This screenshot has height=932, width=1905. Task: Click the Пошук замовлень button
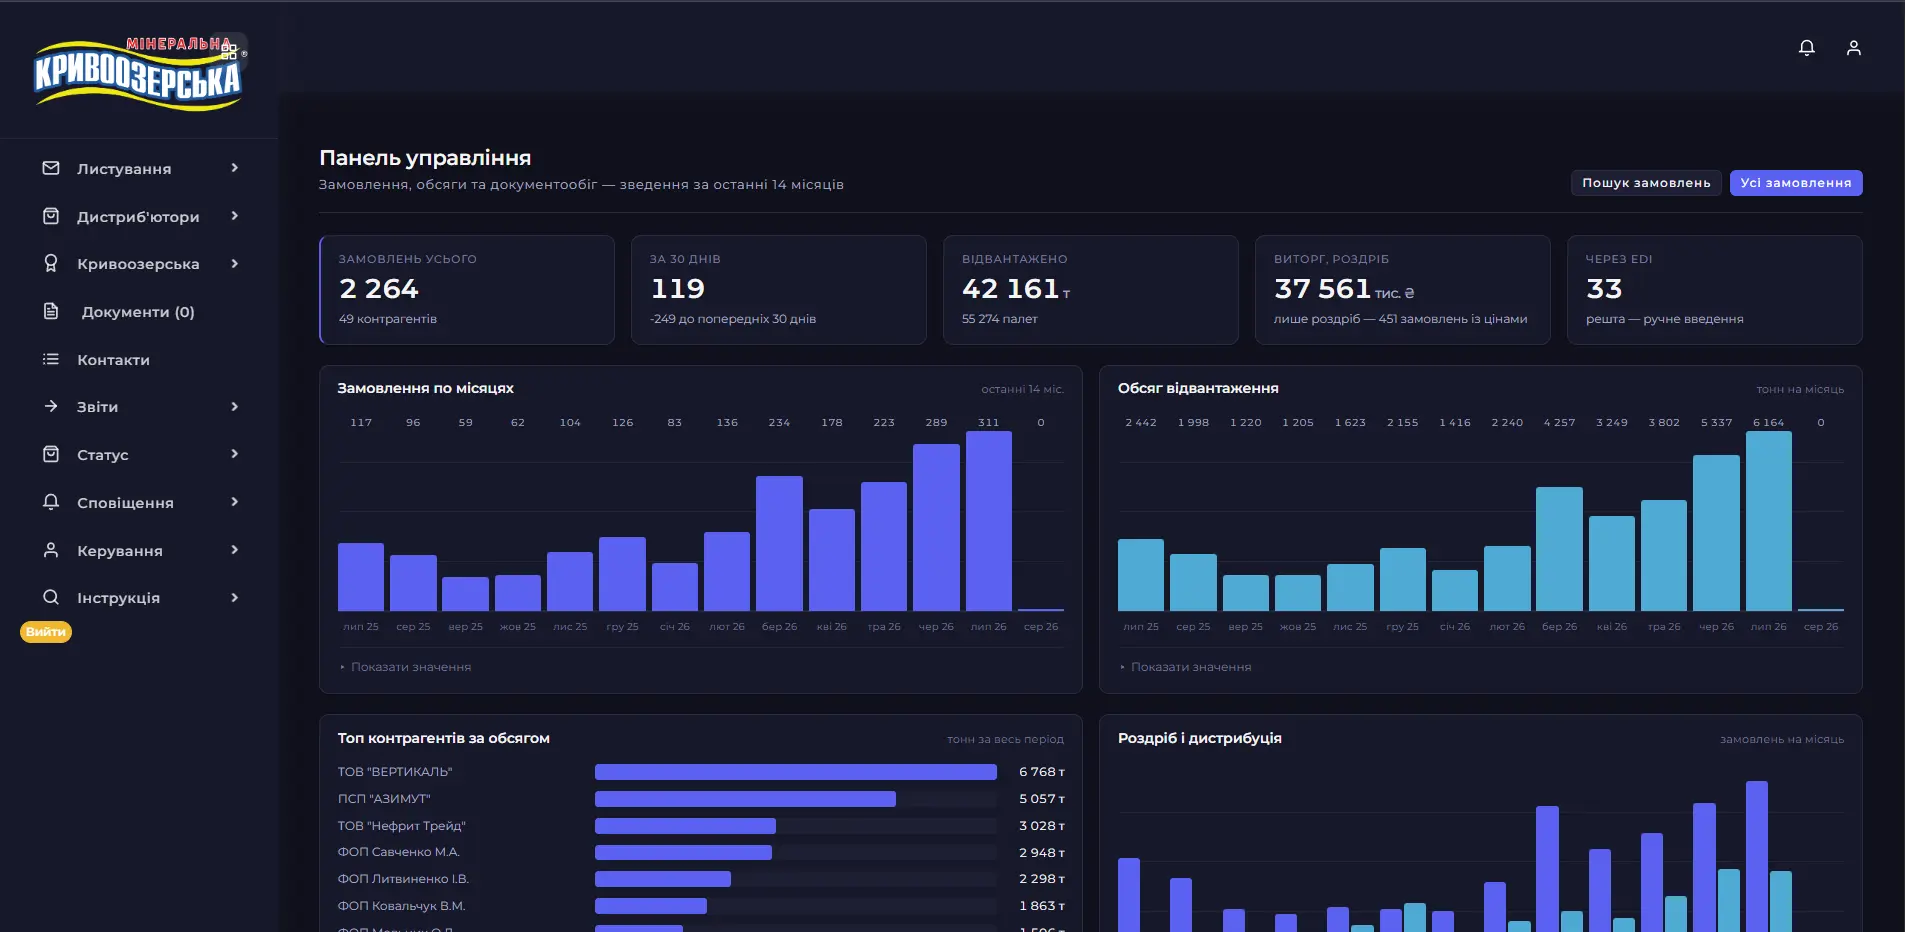[1646, 183]
